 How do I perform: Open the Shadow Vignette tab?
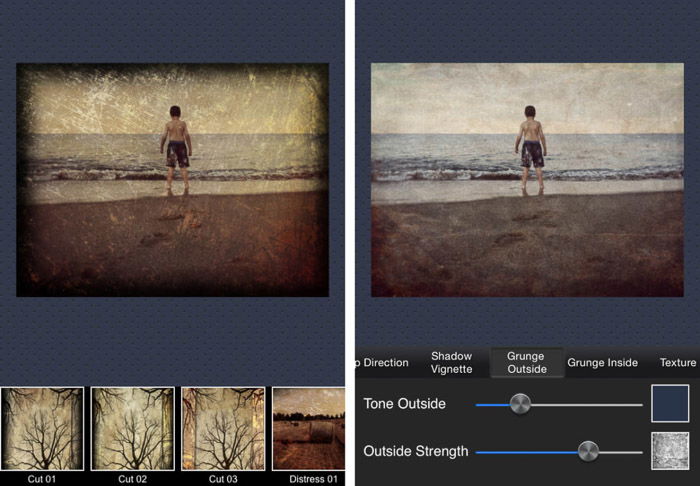tap(451, 362)
